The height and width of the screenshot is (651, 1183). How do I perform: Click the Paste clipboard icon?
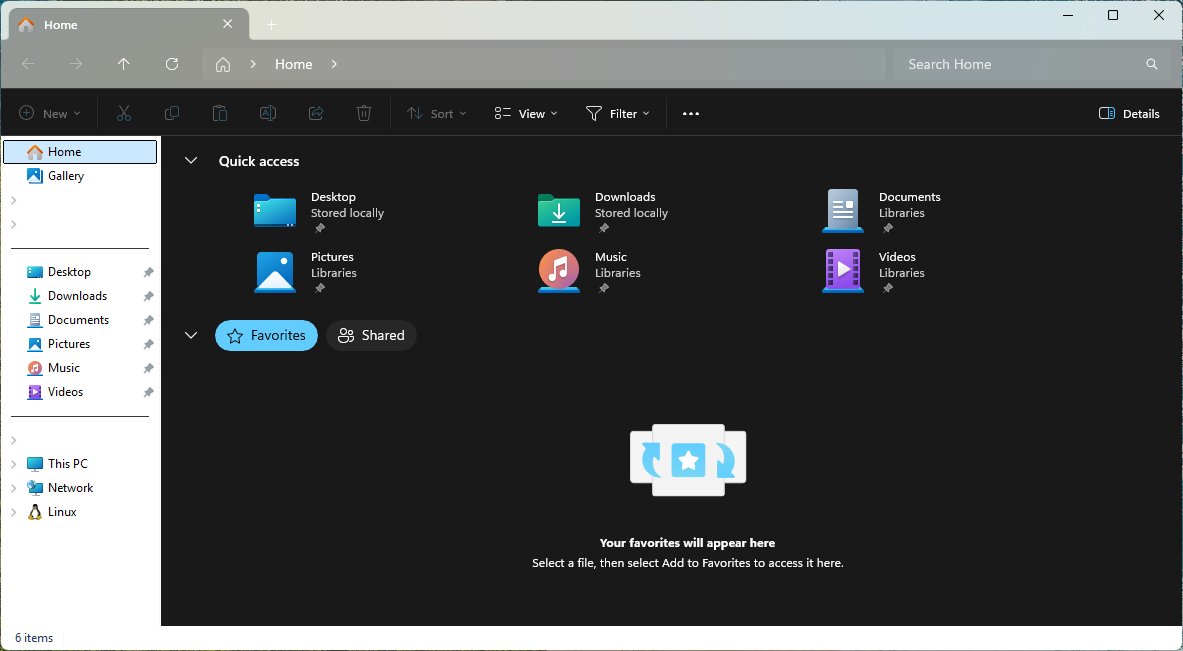(220, 113)
